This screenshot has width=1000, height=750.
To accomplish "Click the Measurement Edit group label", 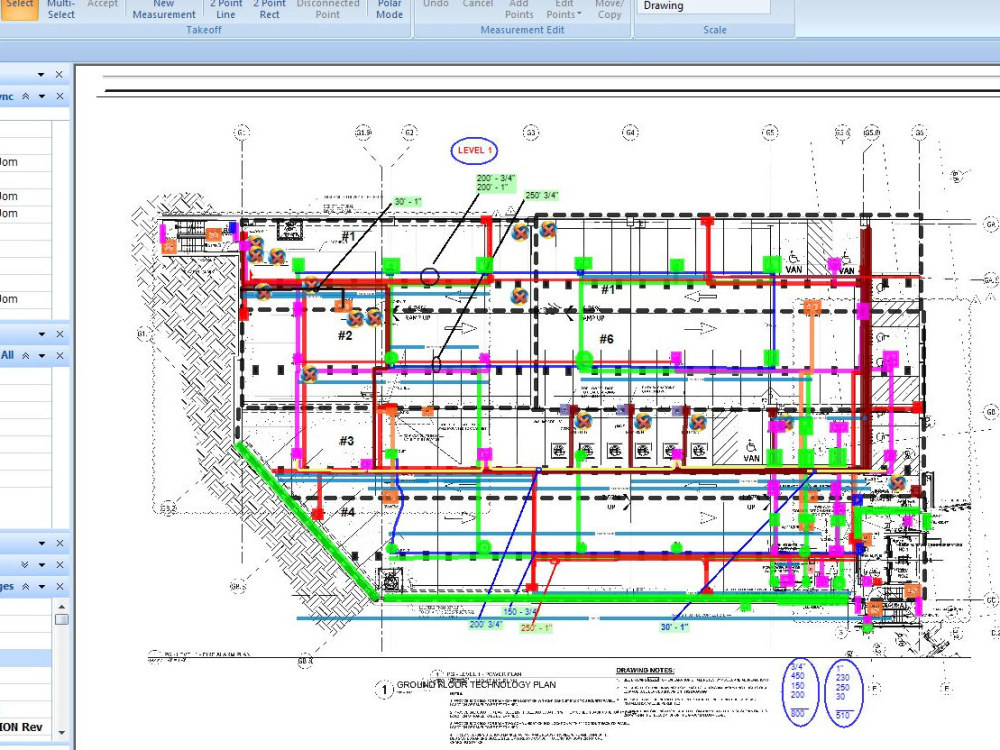I will (523, 30).
